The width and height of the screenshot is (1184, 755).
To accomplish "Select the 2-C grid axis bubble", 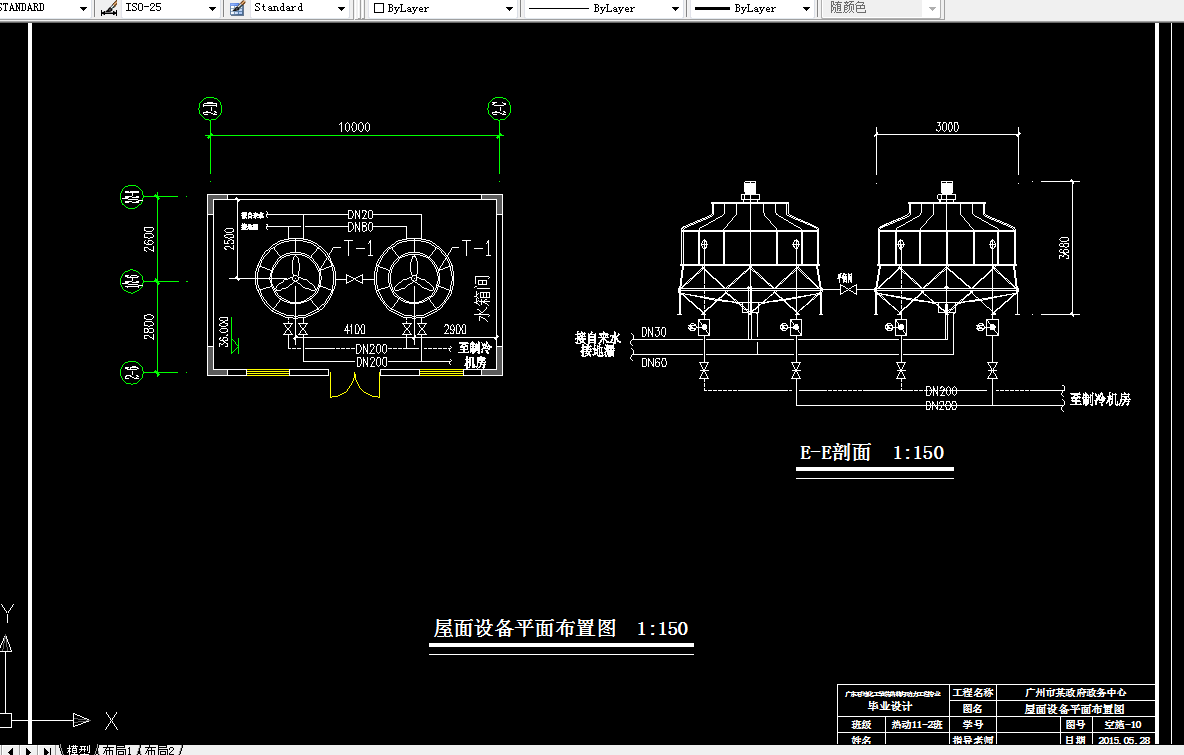I will point(499,109).
